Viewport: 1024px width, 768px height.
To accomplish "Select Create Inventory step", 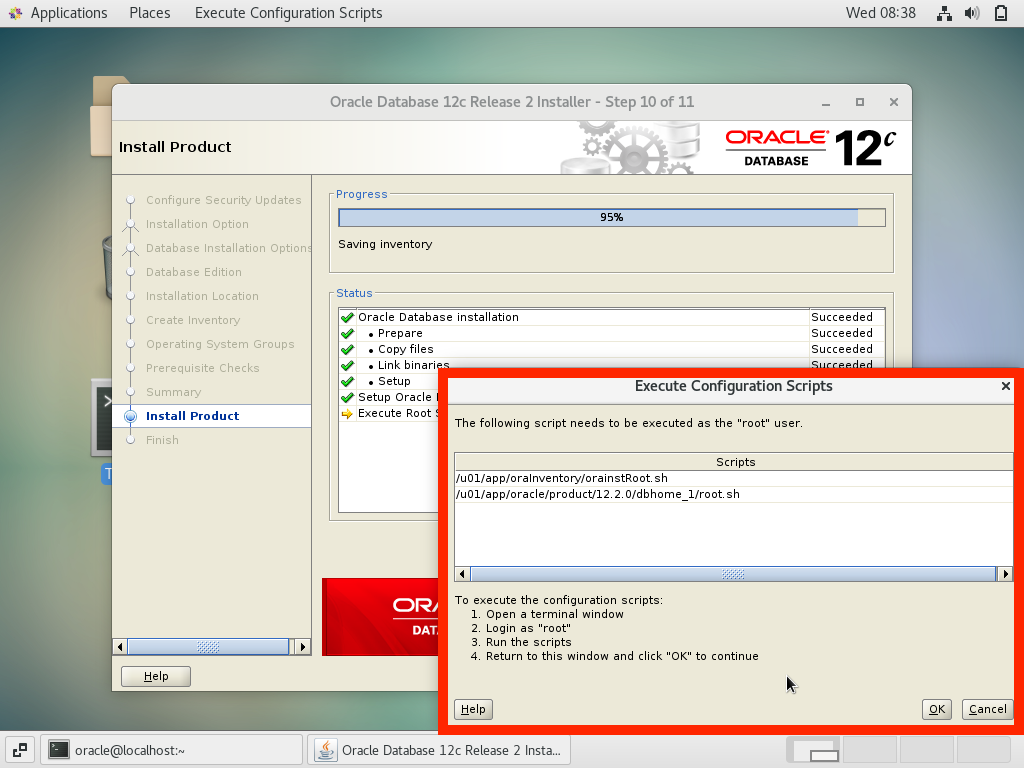I will pos(193,320).
